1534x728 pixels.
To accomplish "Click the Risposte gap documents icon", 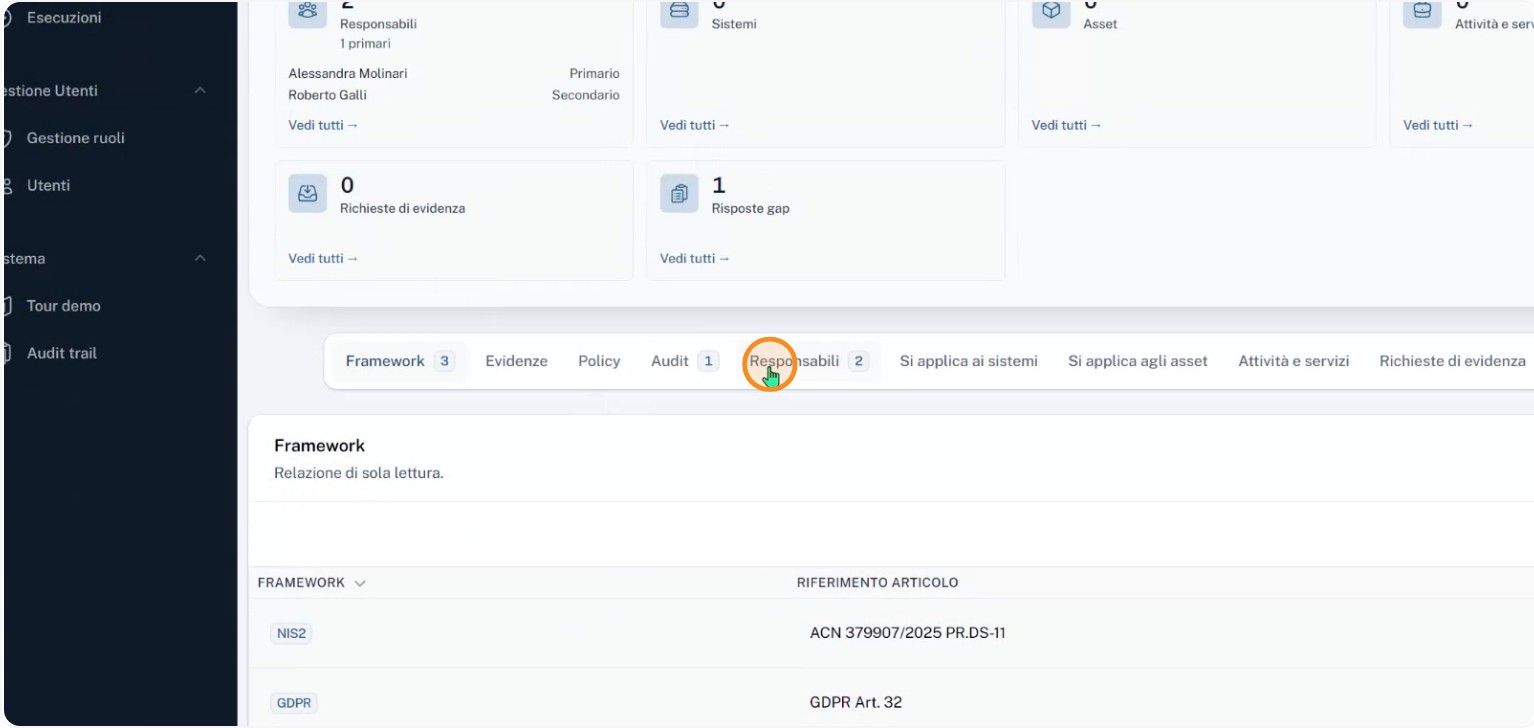I will [679, 194].
